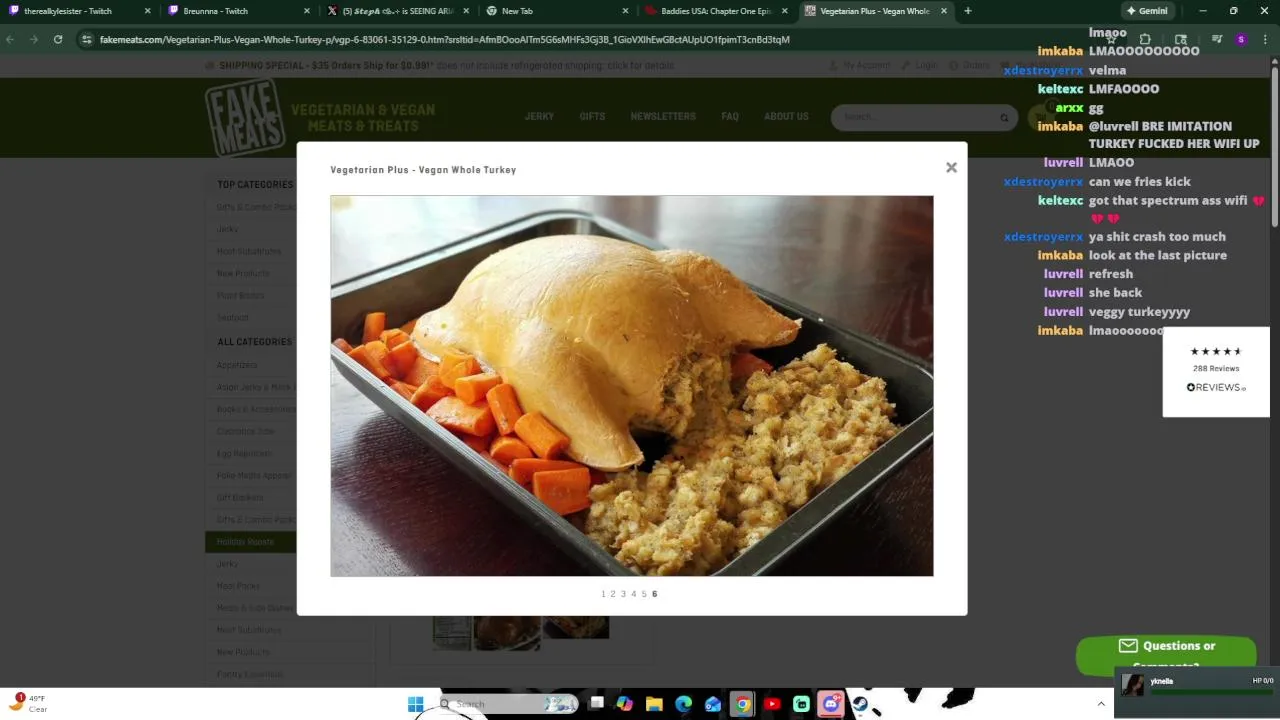Open the ABOUT US nav item
The image size is (1280, 720).
pos(786,116)
